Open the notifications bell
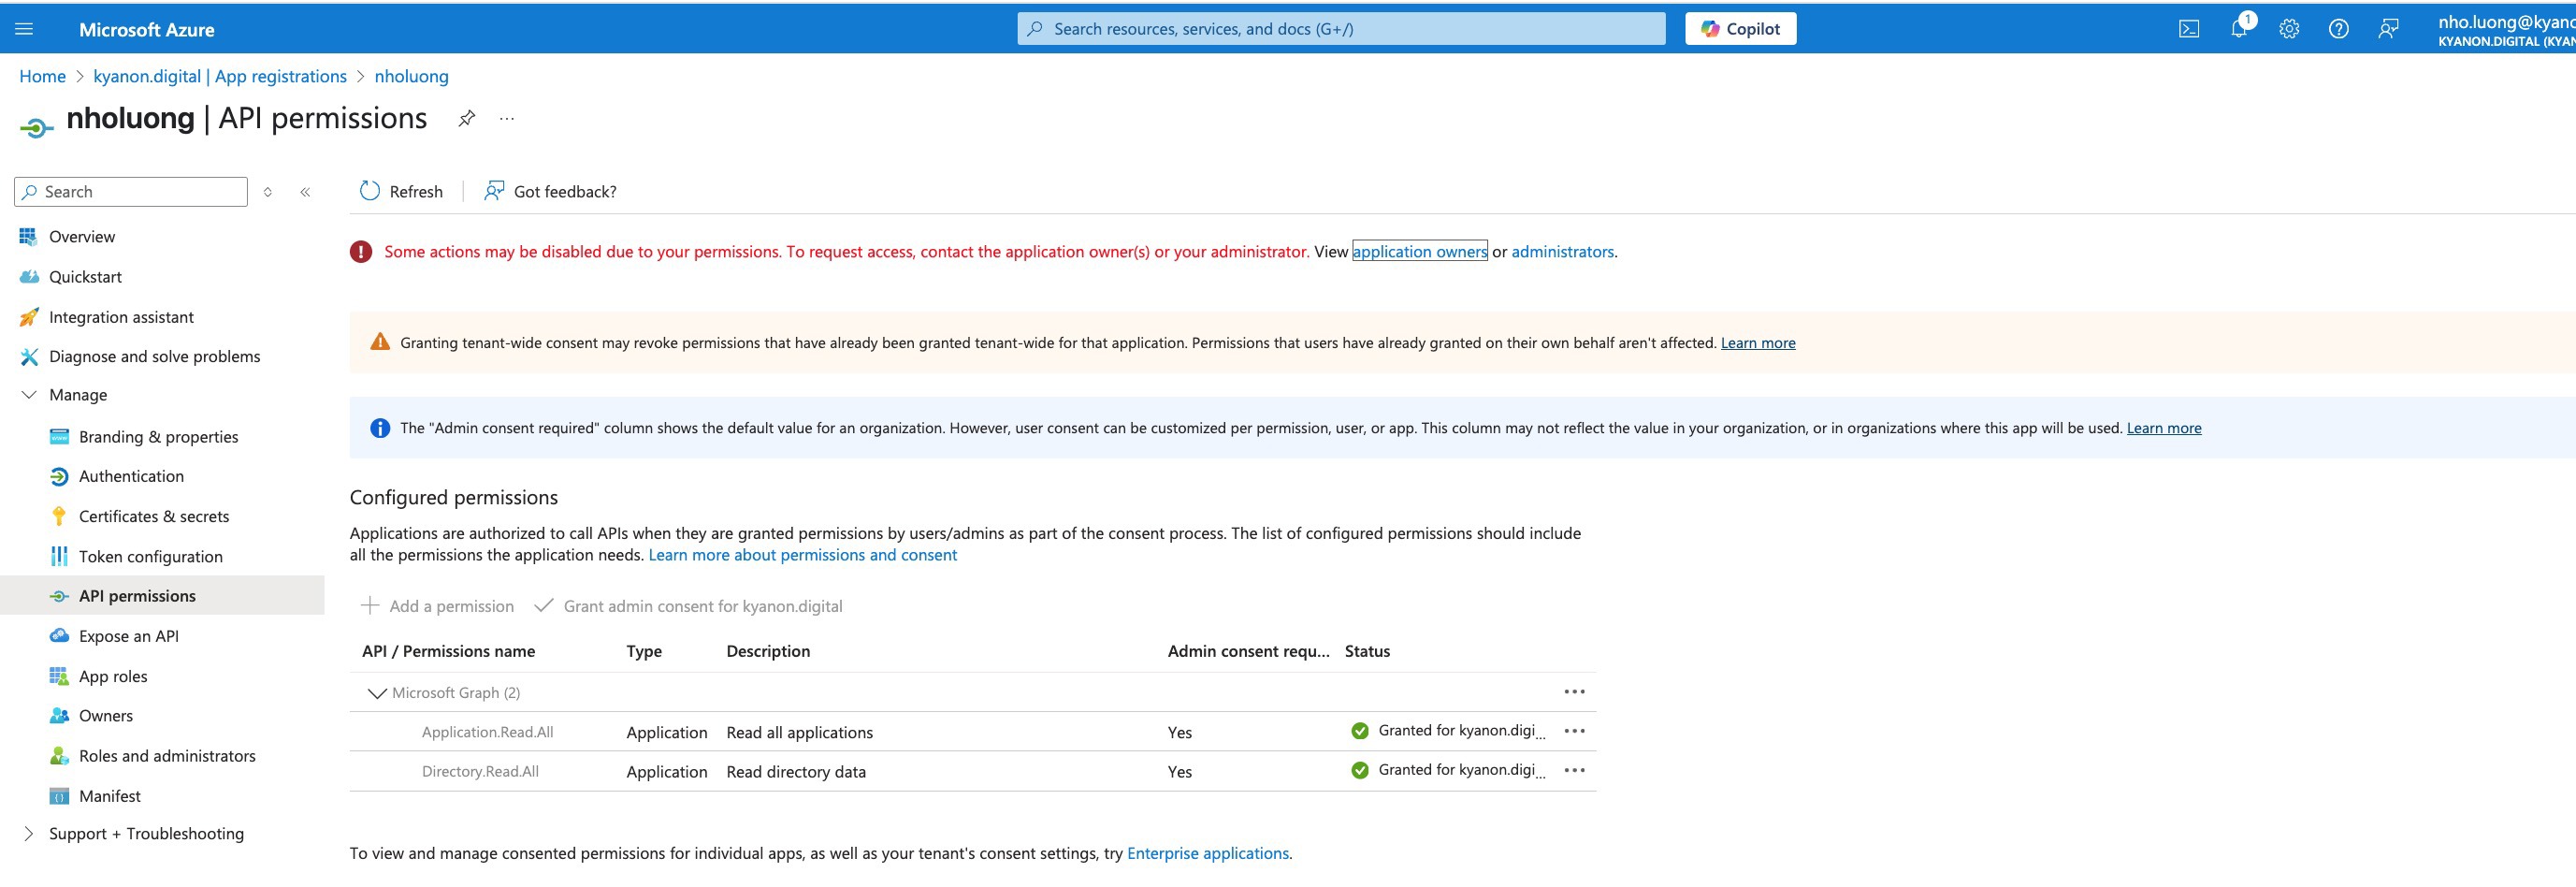Screen dimensions: 2576x887 tap(2239, 28)
